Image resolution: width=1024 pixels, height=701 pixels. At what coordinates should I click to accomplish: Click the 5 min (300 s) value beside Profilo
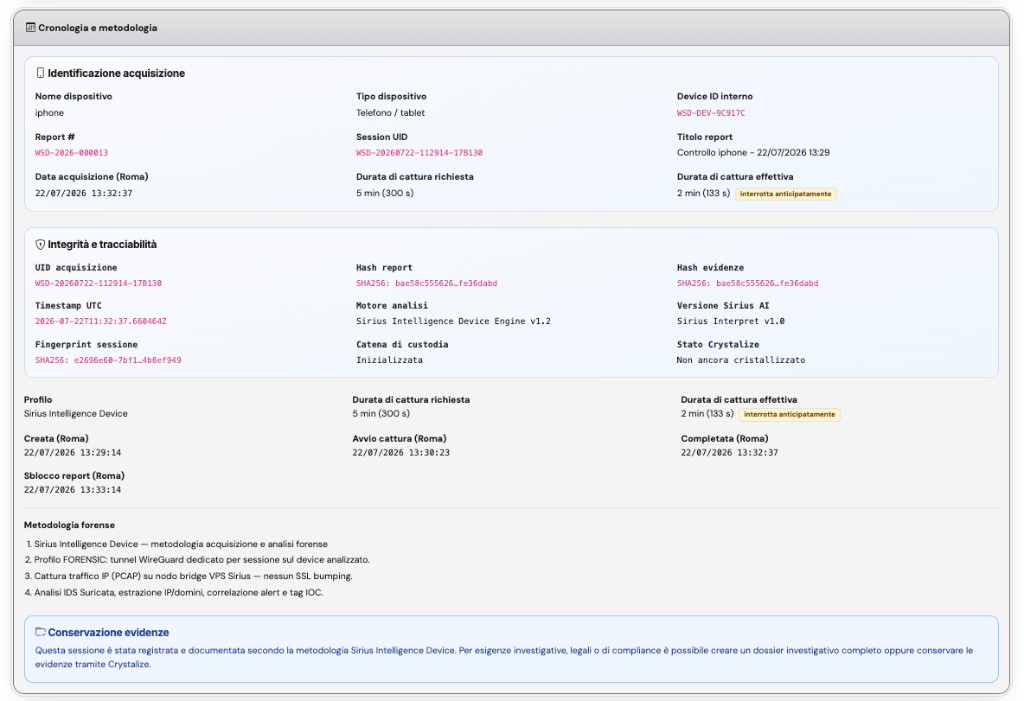pos(381,414)
